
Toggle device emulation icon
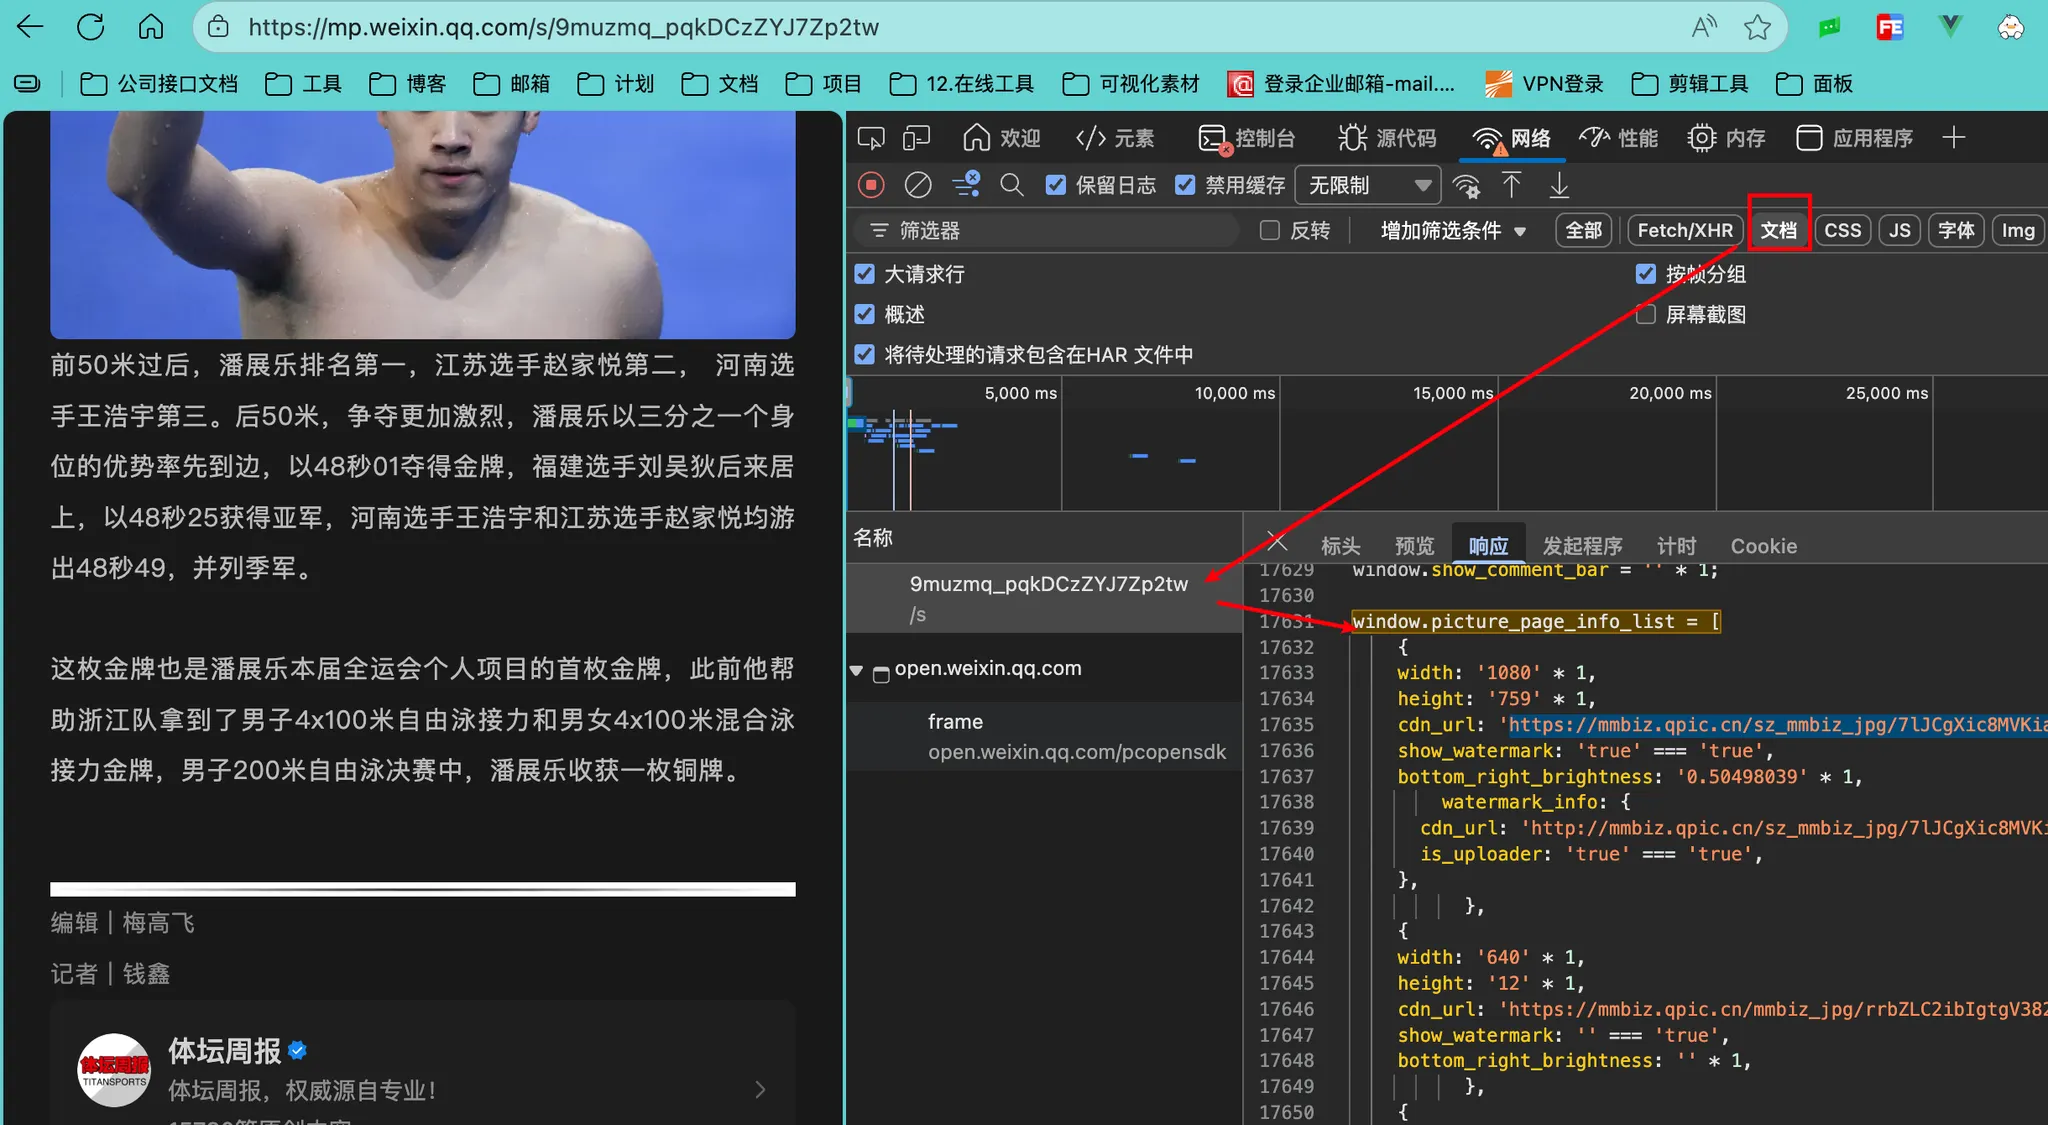click(x=916, y=138)
